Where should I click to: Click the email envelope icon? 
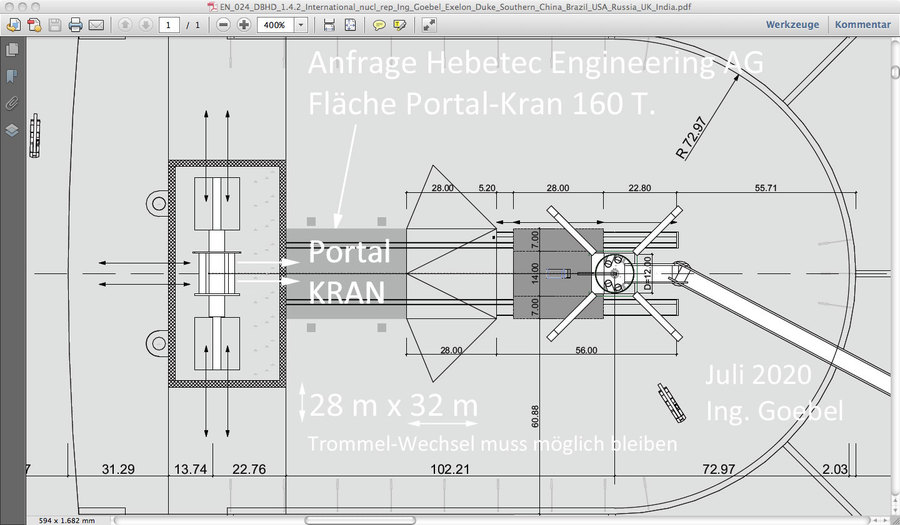tap(96, 25)
